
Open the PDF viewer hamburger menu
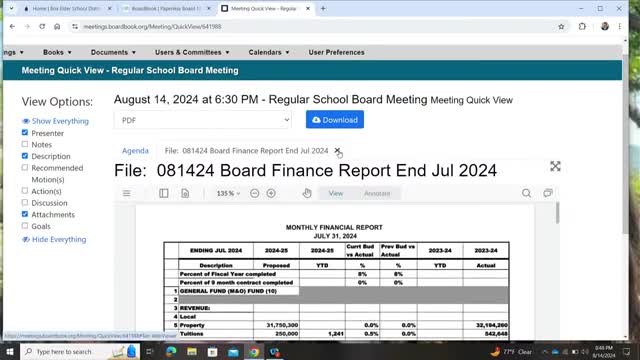coord(127,193)
